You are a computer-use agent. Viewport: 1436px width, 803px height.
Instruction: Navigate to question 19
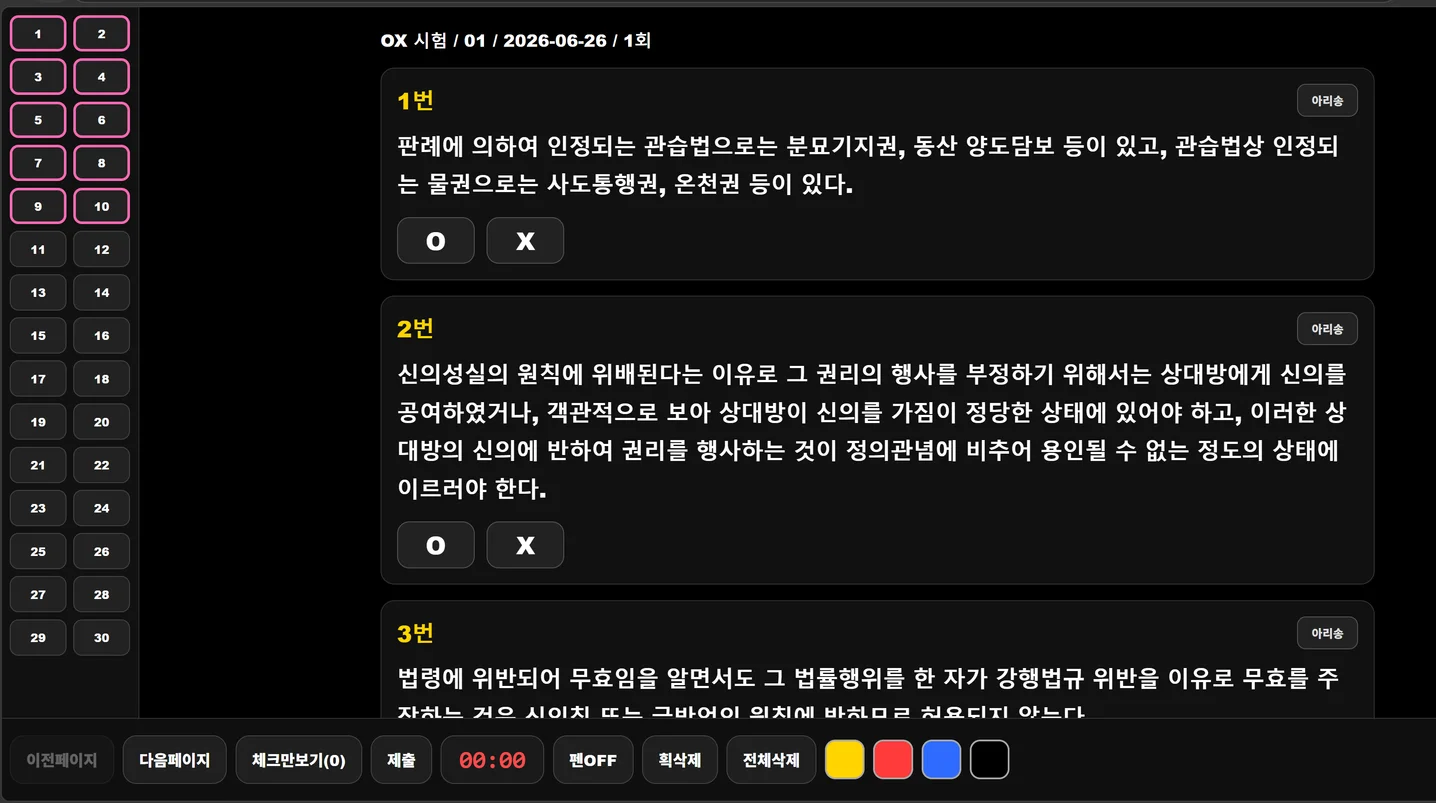tap(38, 422)
